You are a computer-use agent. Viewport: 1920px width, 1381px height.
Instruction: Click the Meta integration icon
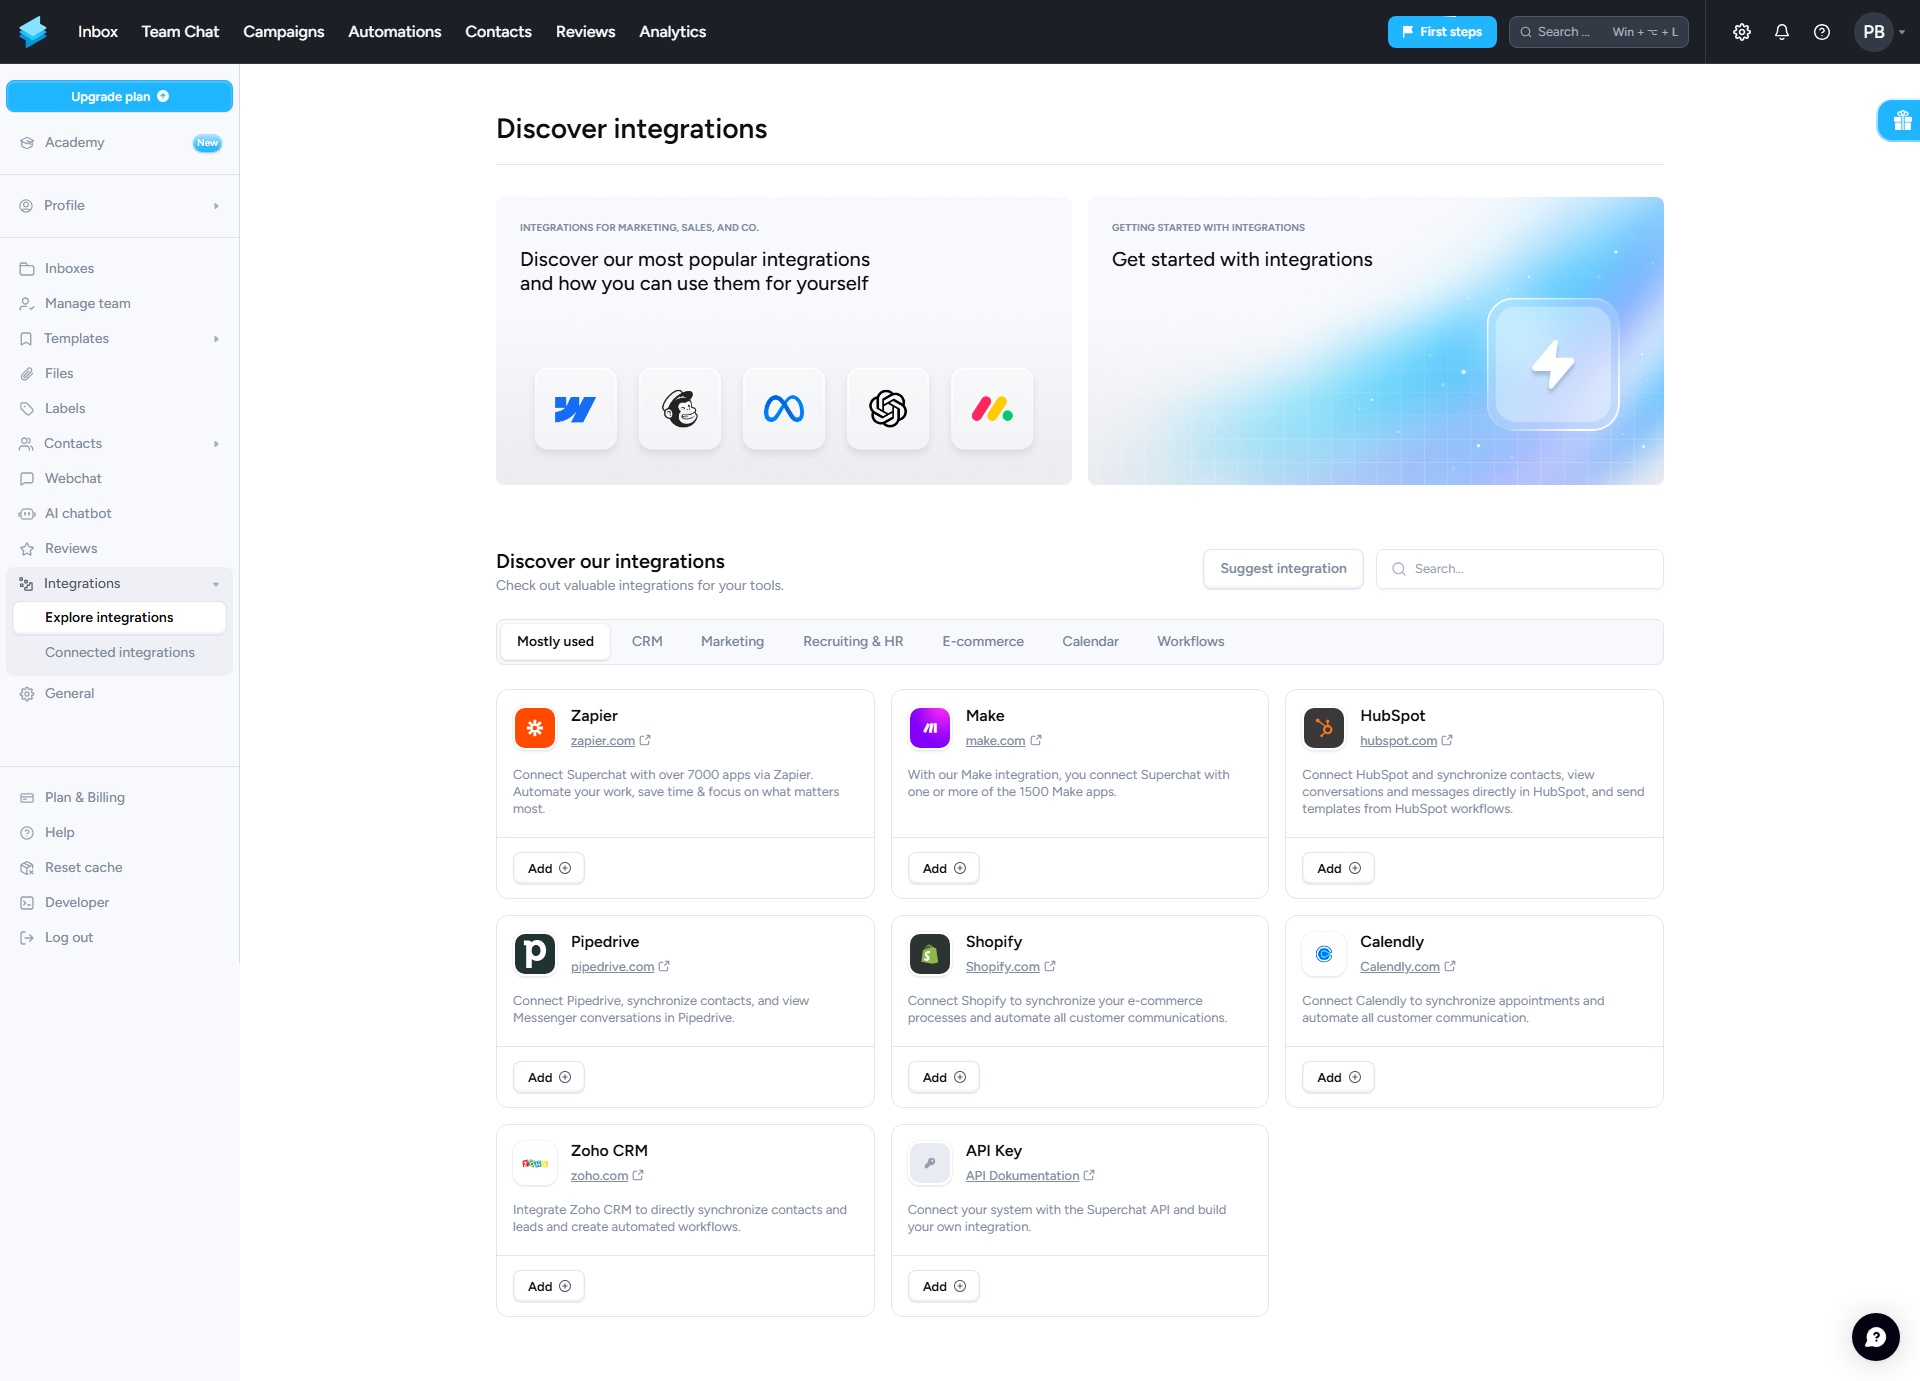point(784,409)
